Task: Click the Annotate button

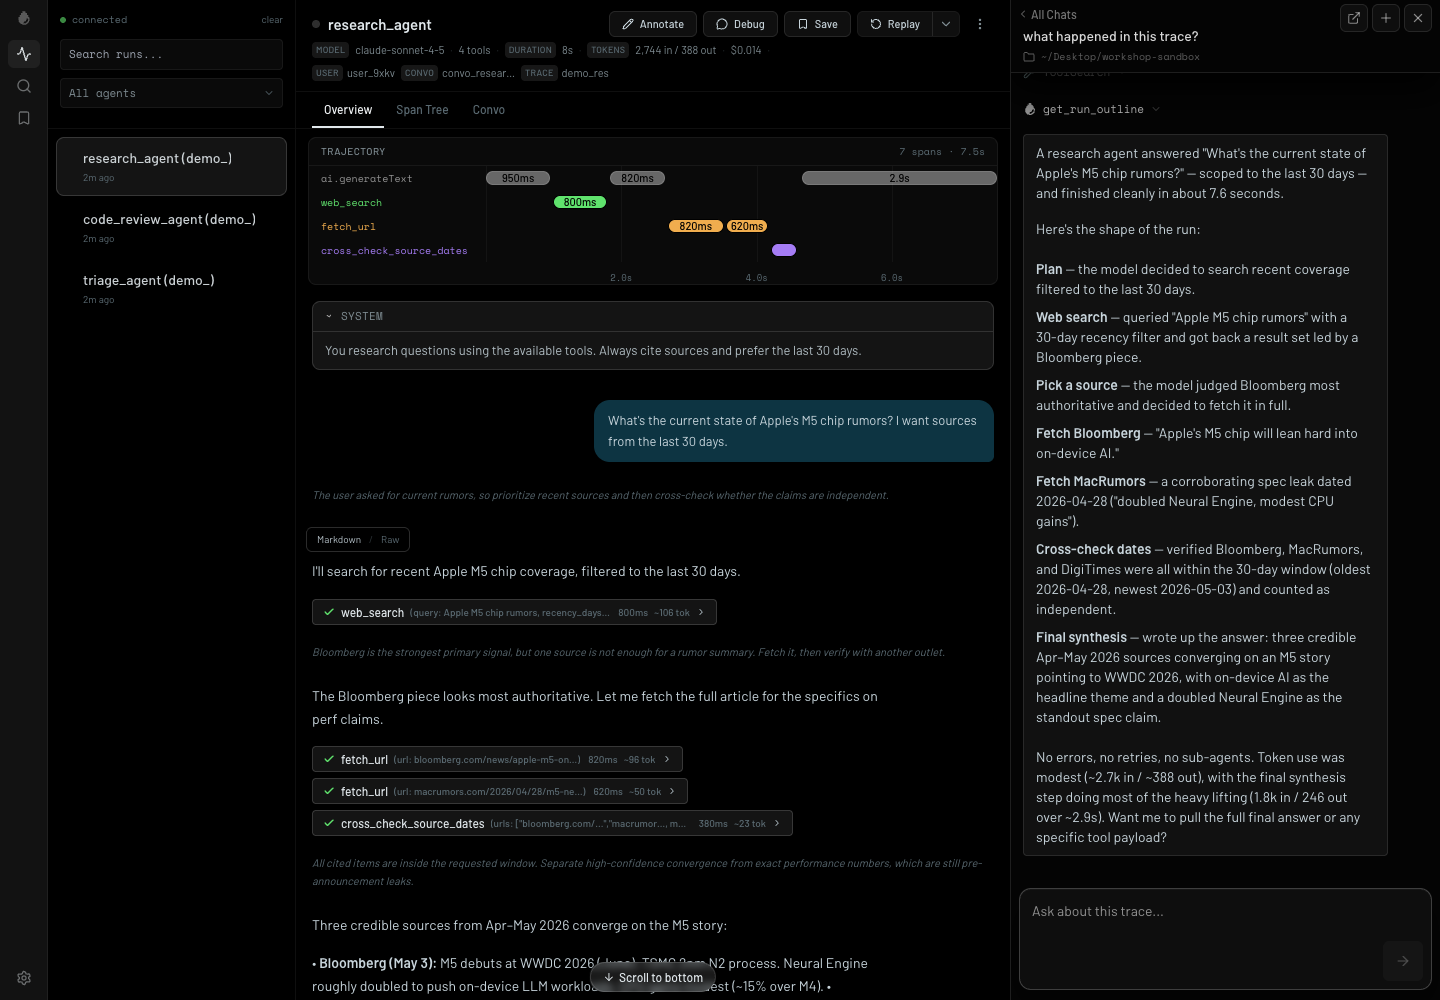Action: tap(653, 24)
